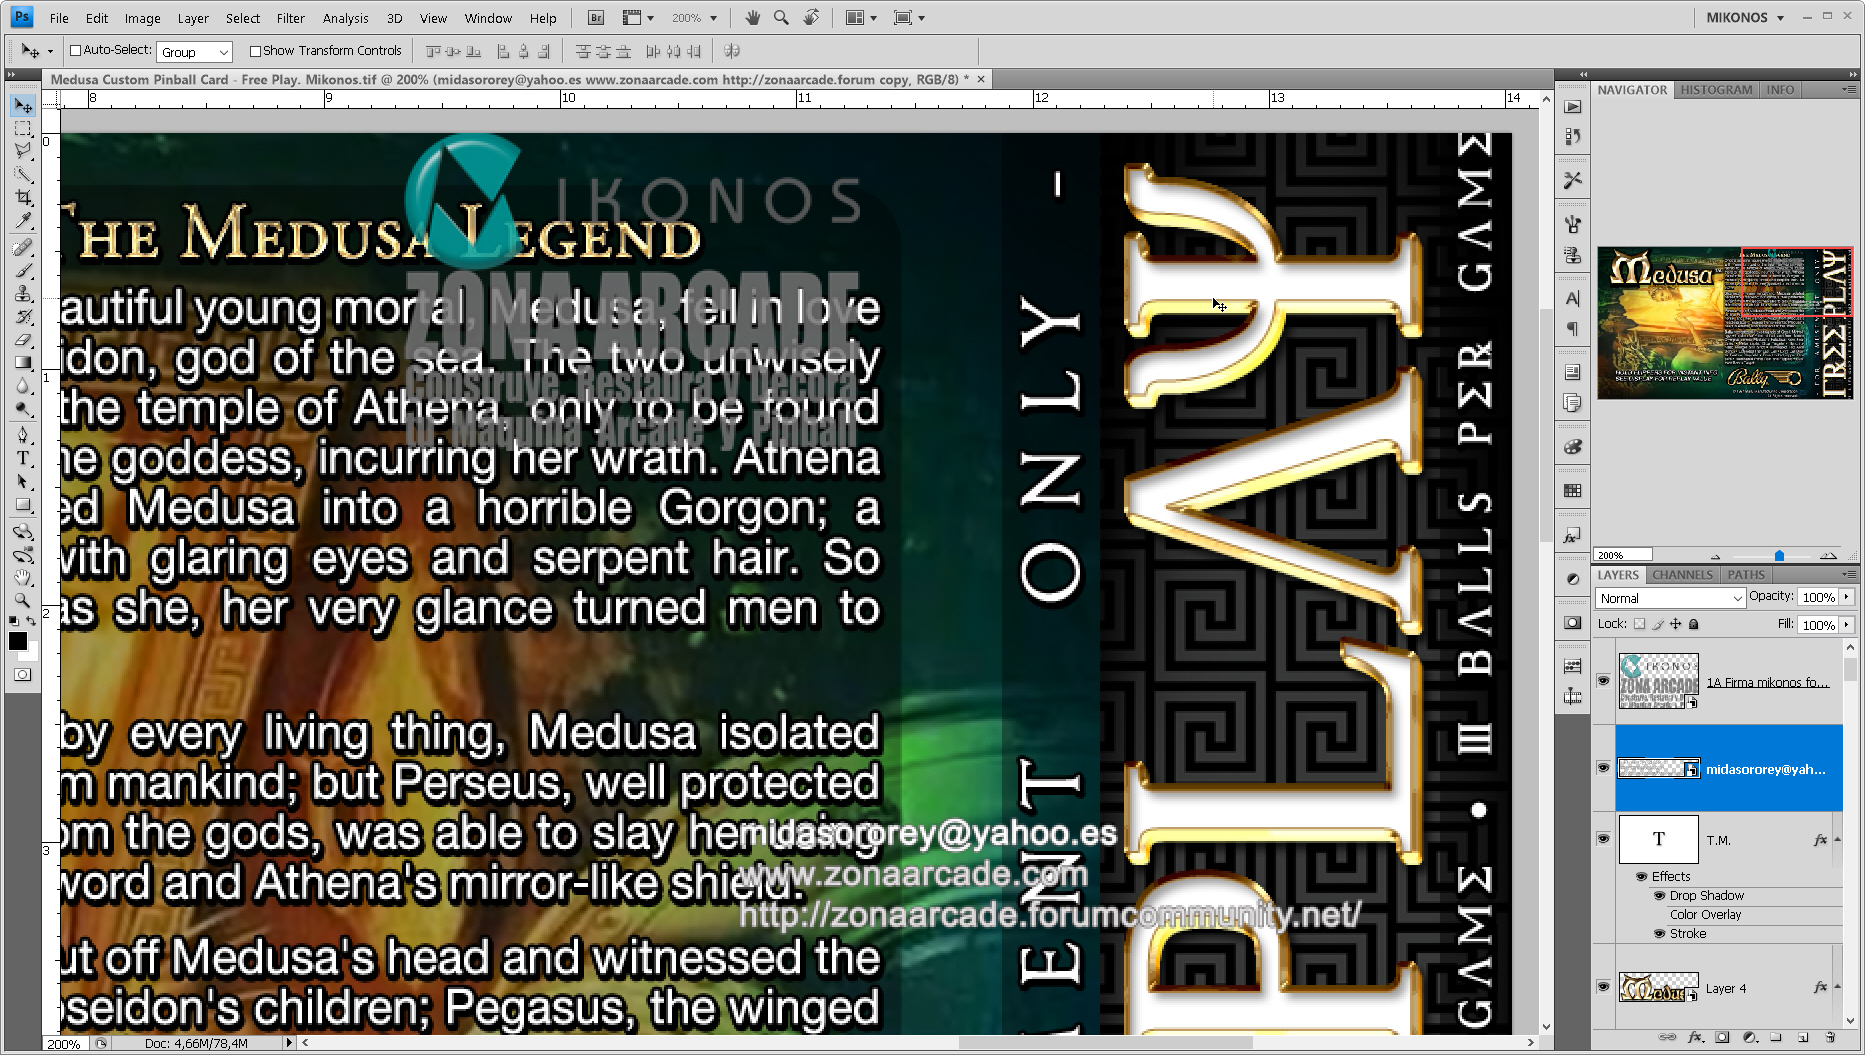Image resolution: width=1865 pixels, height=1055 pixels.
Task: Click the foreground color swatch
Action: (x=17, y=642)
